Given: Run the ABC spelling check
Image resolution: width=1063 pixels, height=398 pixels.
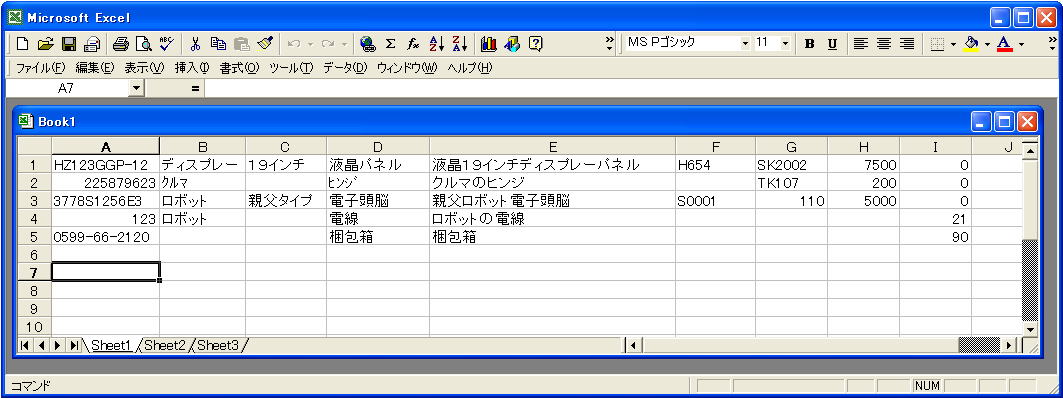Looking at the screenshot, I should tap(166, 44).
